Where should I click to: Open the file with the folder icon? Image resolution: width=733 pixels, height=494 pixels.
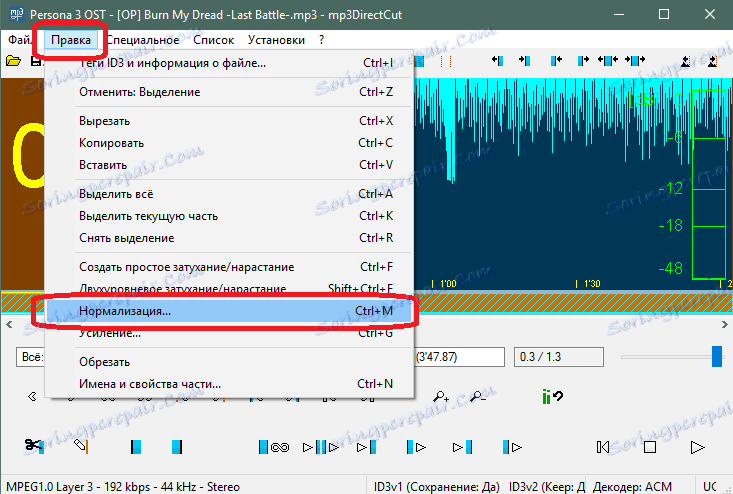[13, 61]
